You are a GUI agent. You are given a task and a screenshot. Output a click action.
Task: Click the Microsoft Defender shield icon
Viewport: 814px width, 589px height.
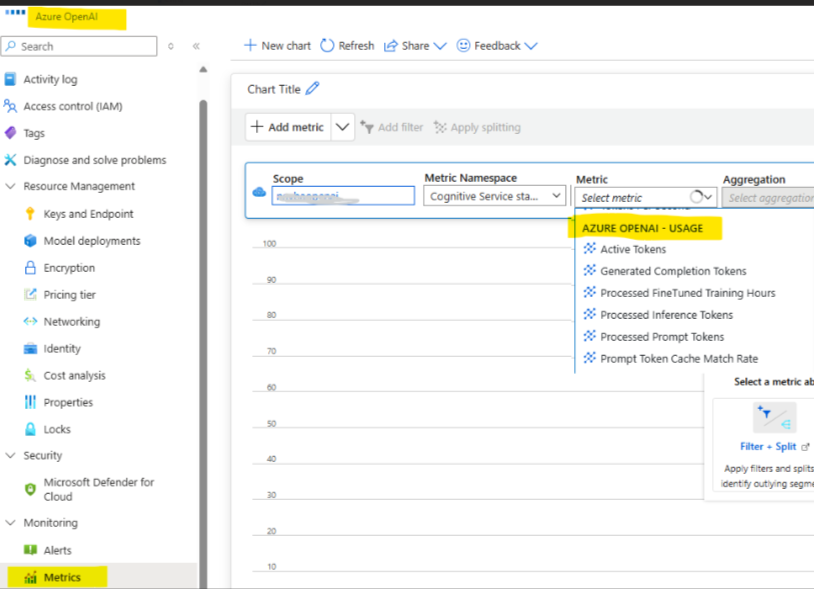[30, 489]
